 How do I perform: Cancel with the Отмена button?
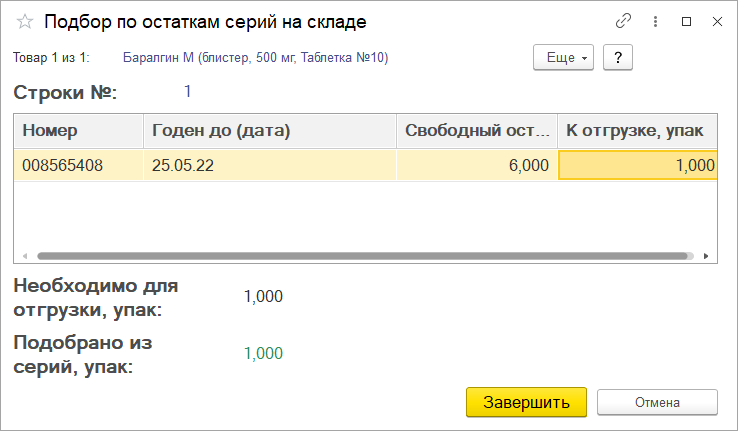click(657, 402)
